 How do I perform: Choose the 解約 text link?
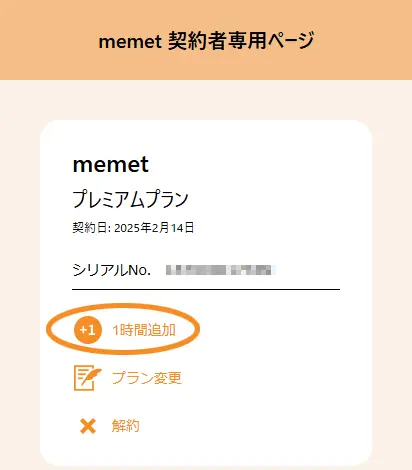tap(125, 426)
